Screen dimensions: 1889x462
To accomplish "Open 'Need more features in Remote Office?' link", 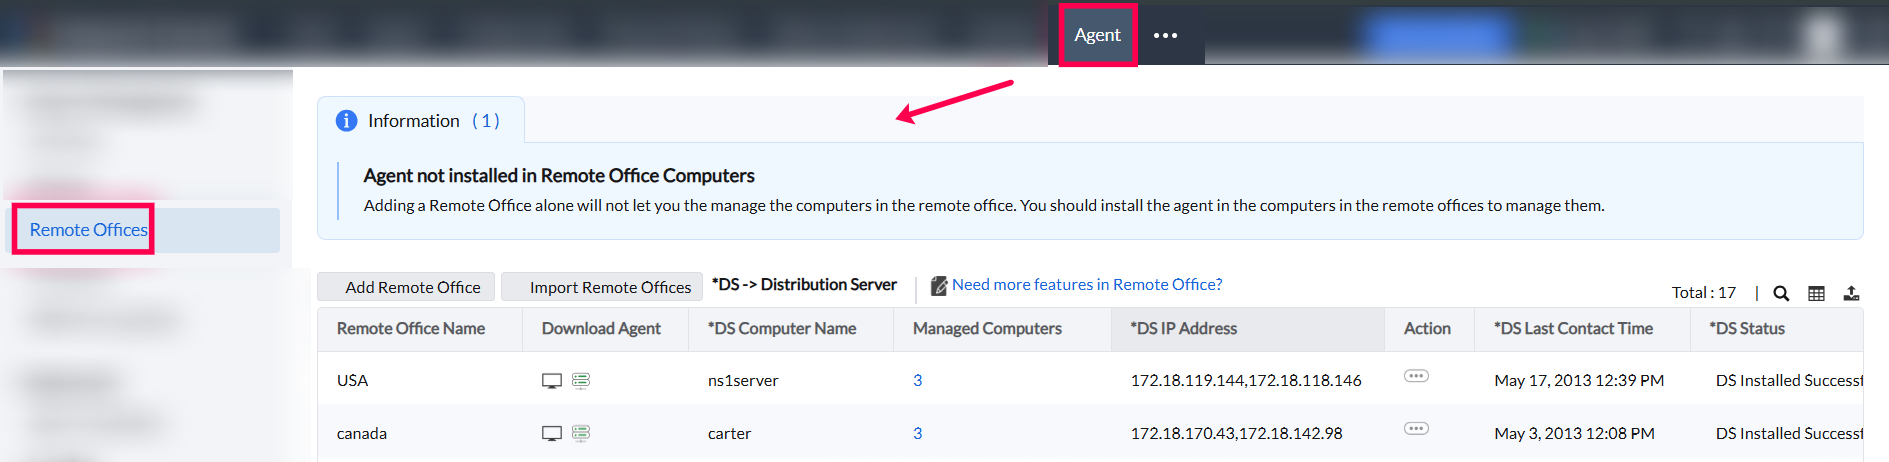I will click(1086, 285).
